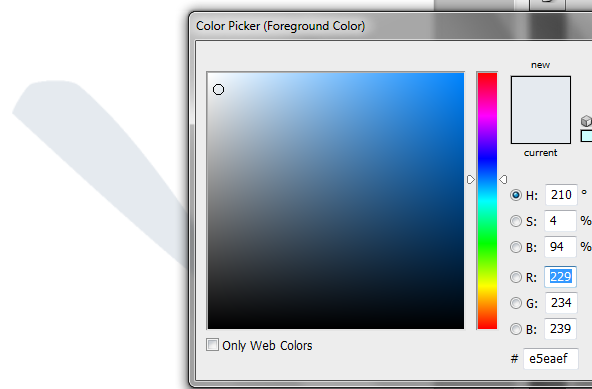Click the S field showing 4

click(x=560, y=221)
